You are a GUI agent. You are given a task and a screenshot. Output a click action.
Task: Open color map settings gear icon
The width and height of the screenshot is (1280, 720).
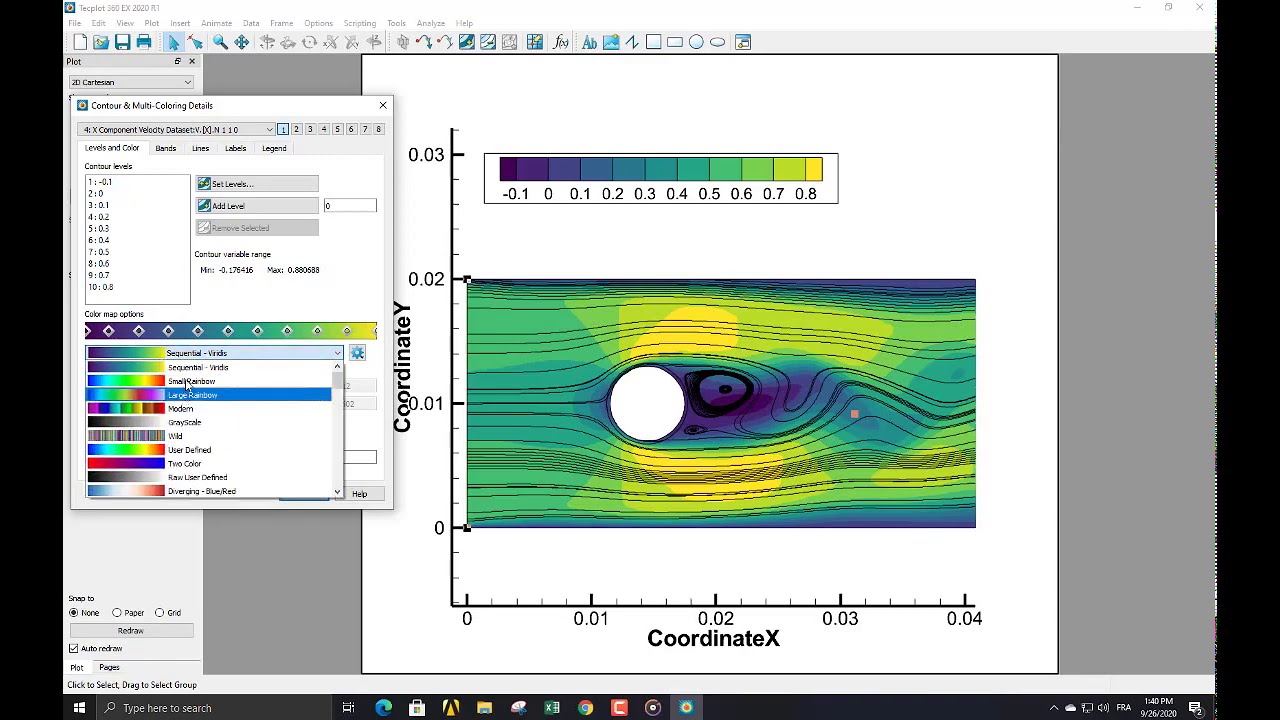(x=357, y=353)
